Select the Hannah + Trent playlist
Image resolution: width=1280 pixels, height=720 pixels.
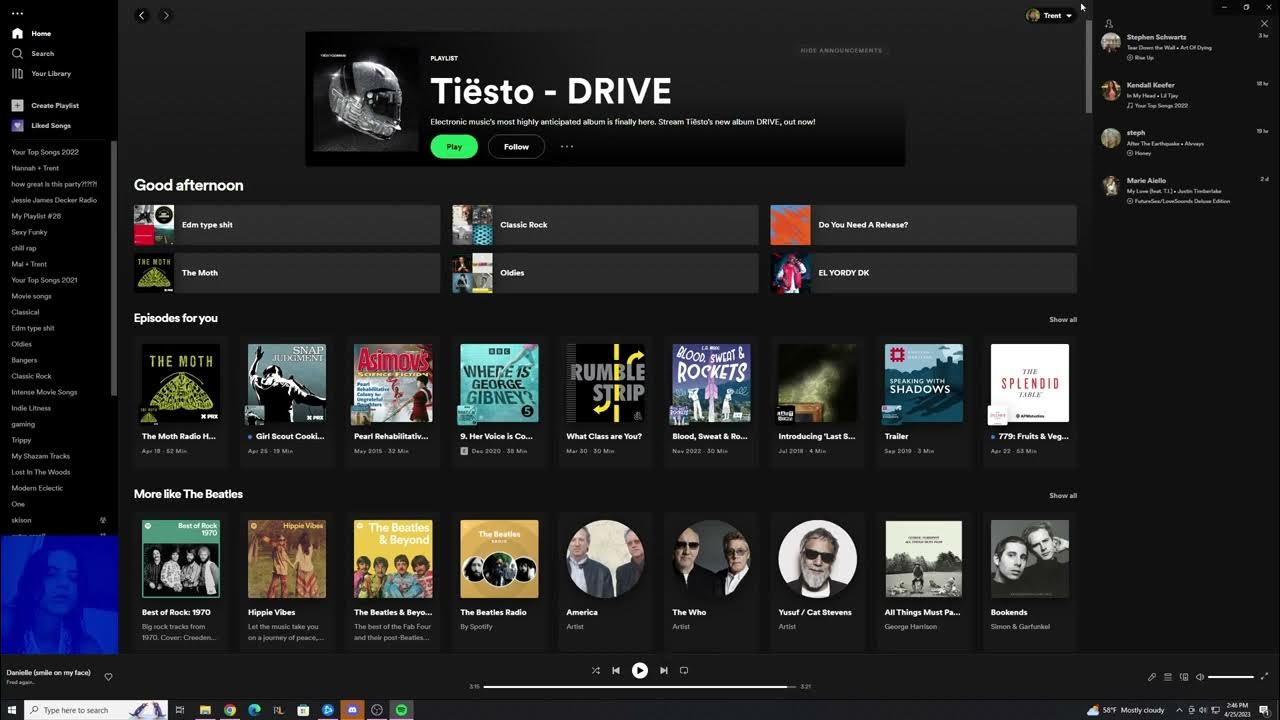point(35,168)
